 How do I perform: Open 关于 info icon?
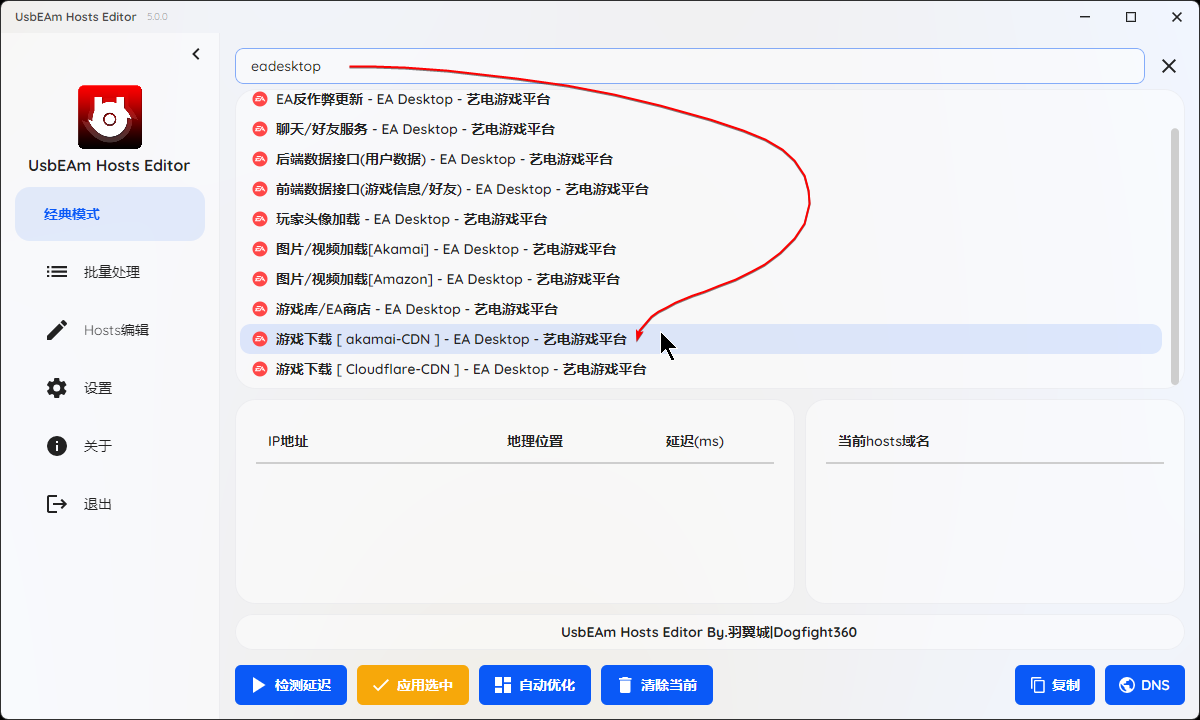pyautogui.click(x=57, y=446)
